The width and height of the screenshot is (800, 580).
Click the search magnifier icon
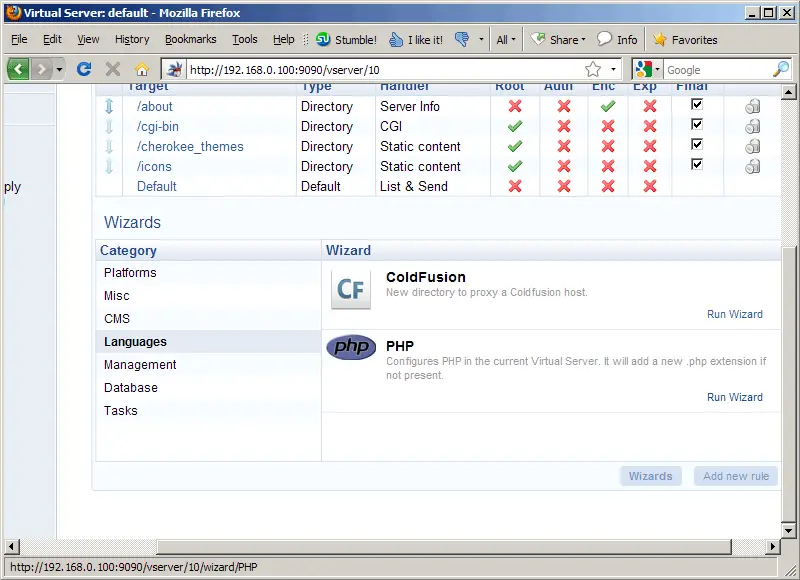tap(781, 69)
